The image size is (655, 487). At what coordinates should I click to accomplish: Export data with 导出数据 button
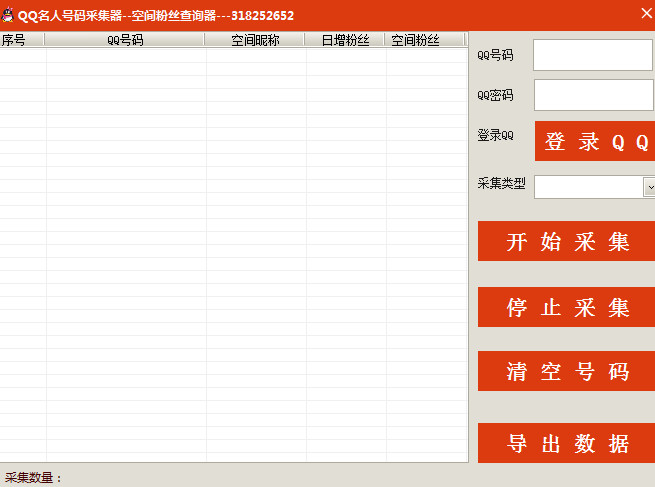tap(567, 444)
